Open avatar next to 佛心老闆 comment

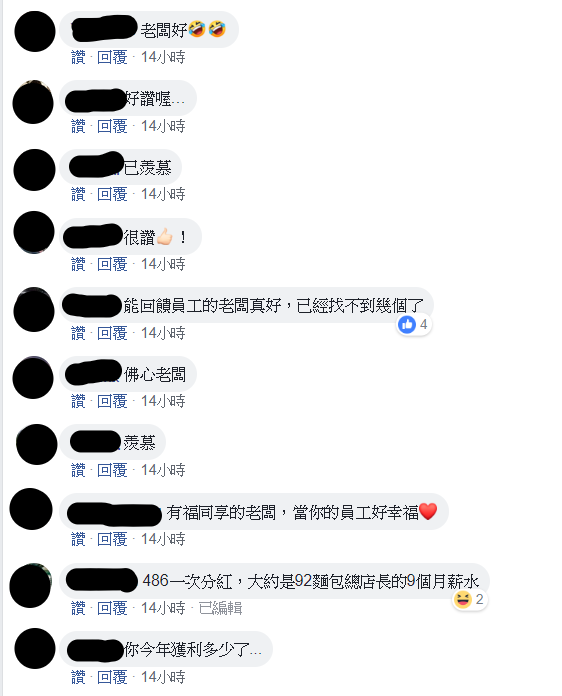coord(33,378)
